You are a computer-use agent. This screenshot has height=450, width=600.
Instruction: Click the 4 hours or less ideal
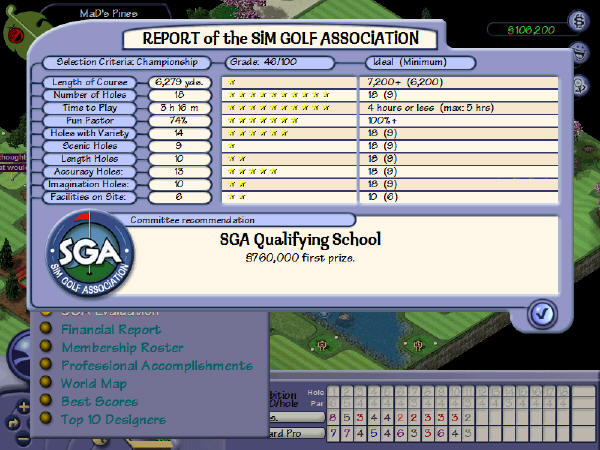pyautogui.click(x=431, y=108)
